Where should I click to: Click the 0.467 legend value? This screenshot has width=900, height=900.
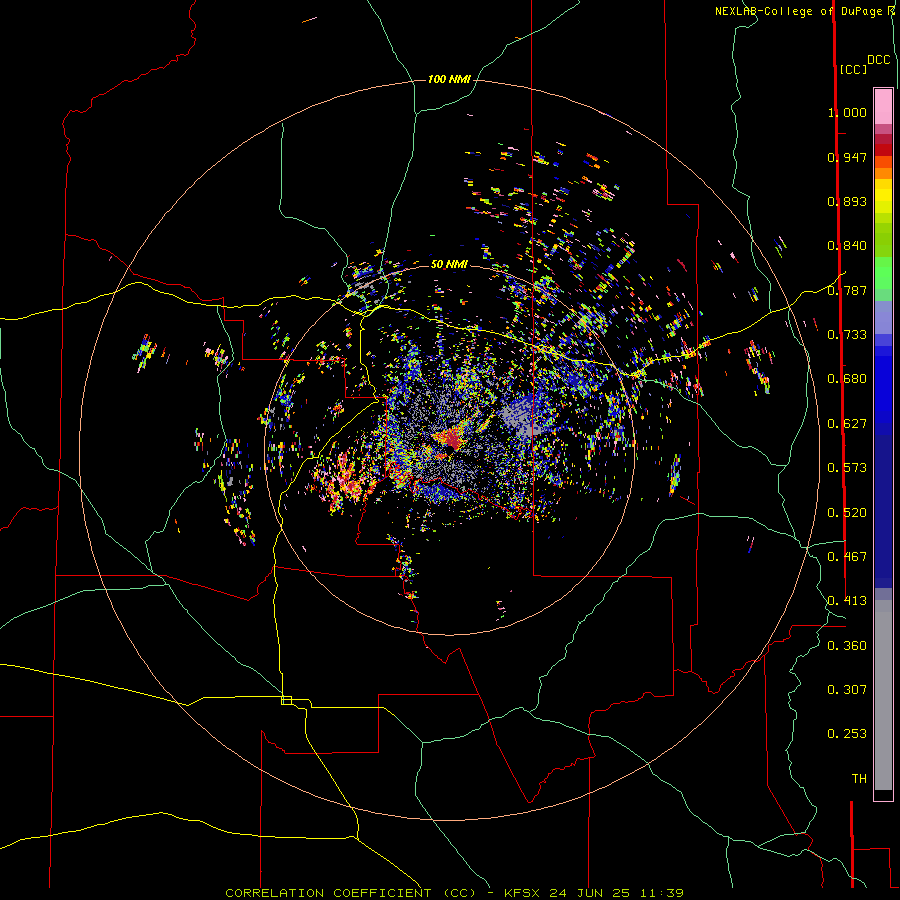point(847,557)
